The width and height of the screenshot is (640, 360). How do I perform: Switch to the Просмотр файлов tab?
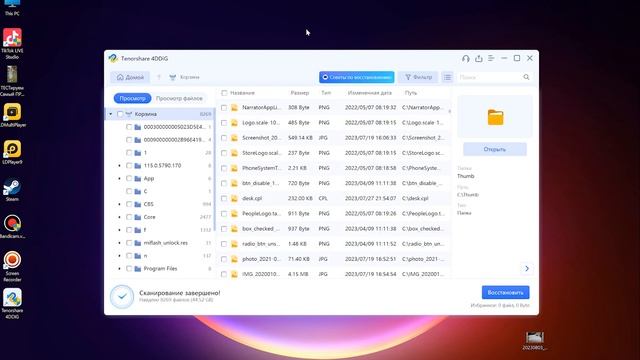point(179,98)
